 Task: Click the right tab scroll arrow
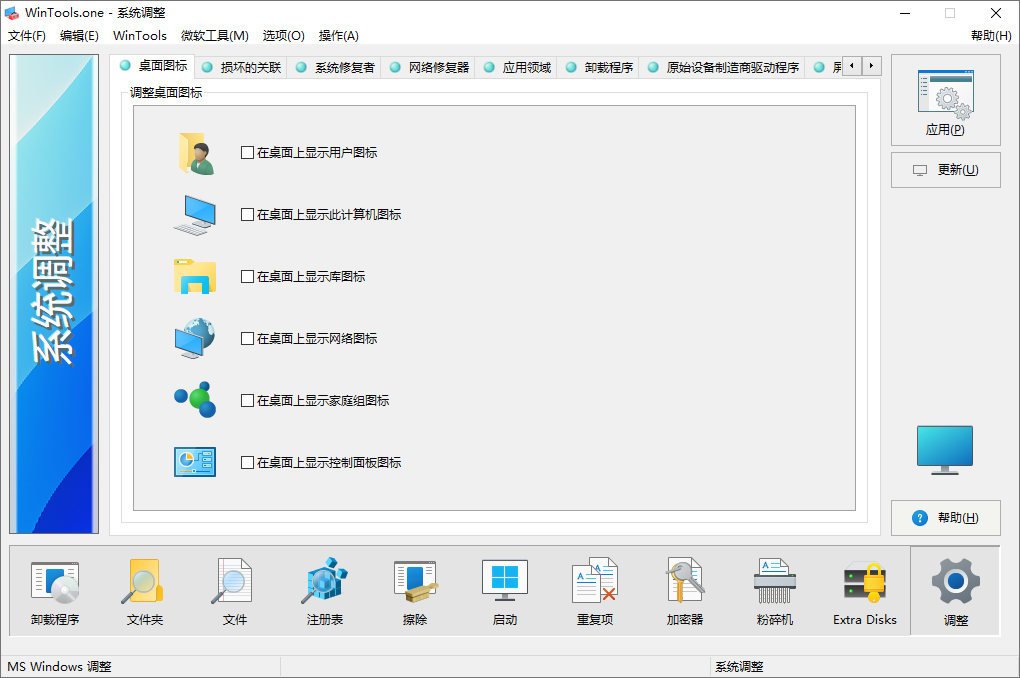click(x=870, y=66)
